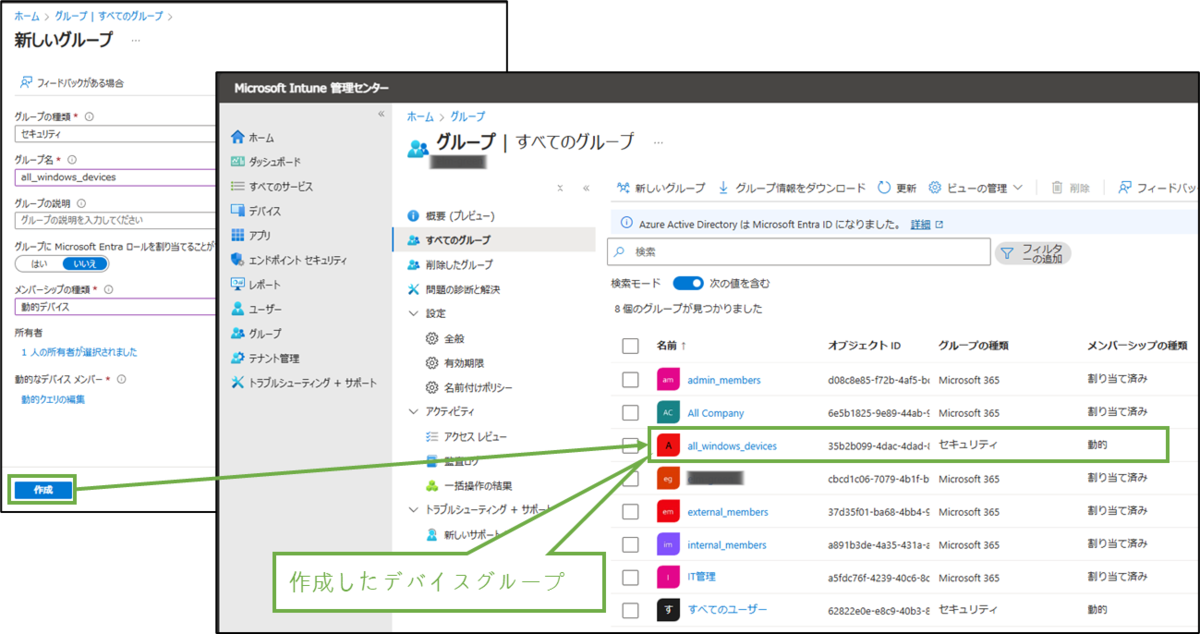Select いいえ on the Entra role toggle
Viewport: 1200px width, 634px height.
point(84,264)
